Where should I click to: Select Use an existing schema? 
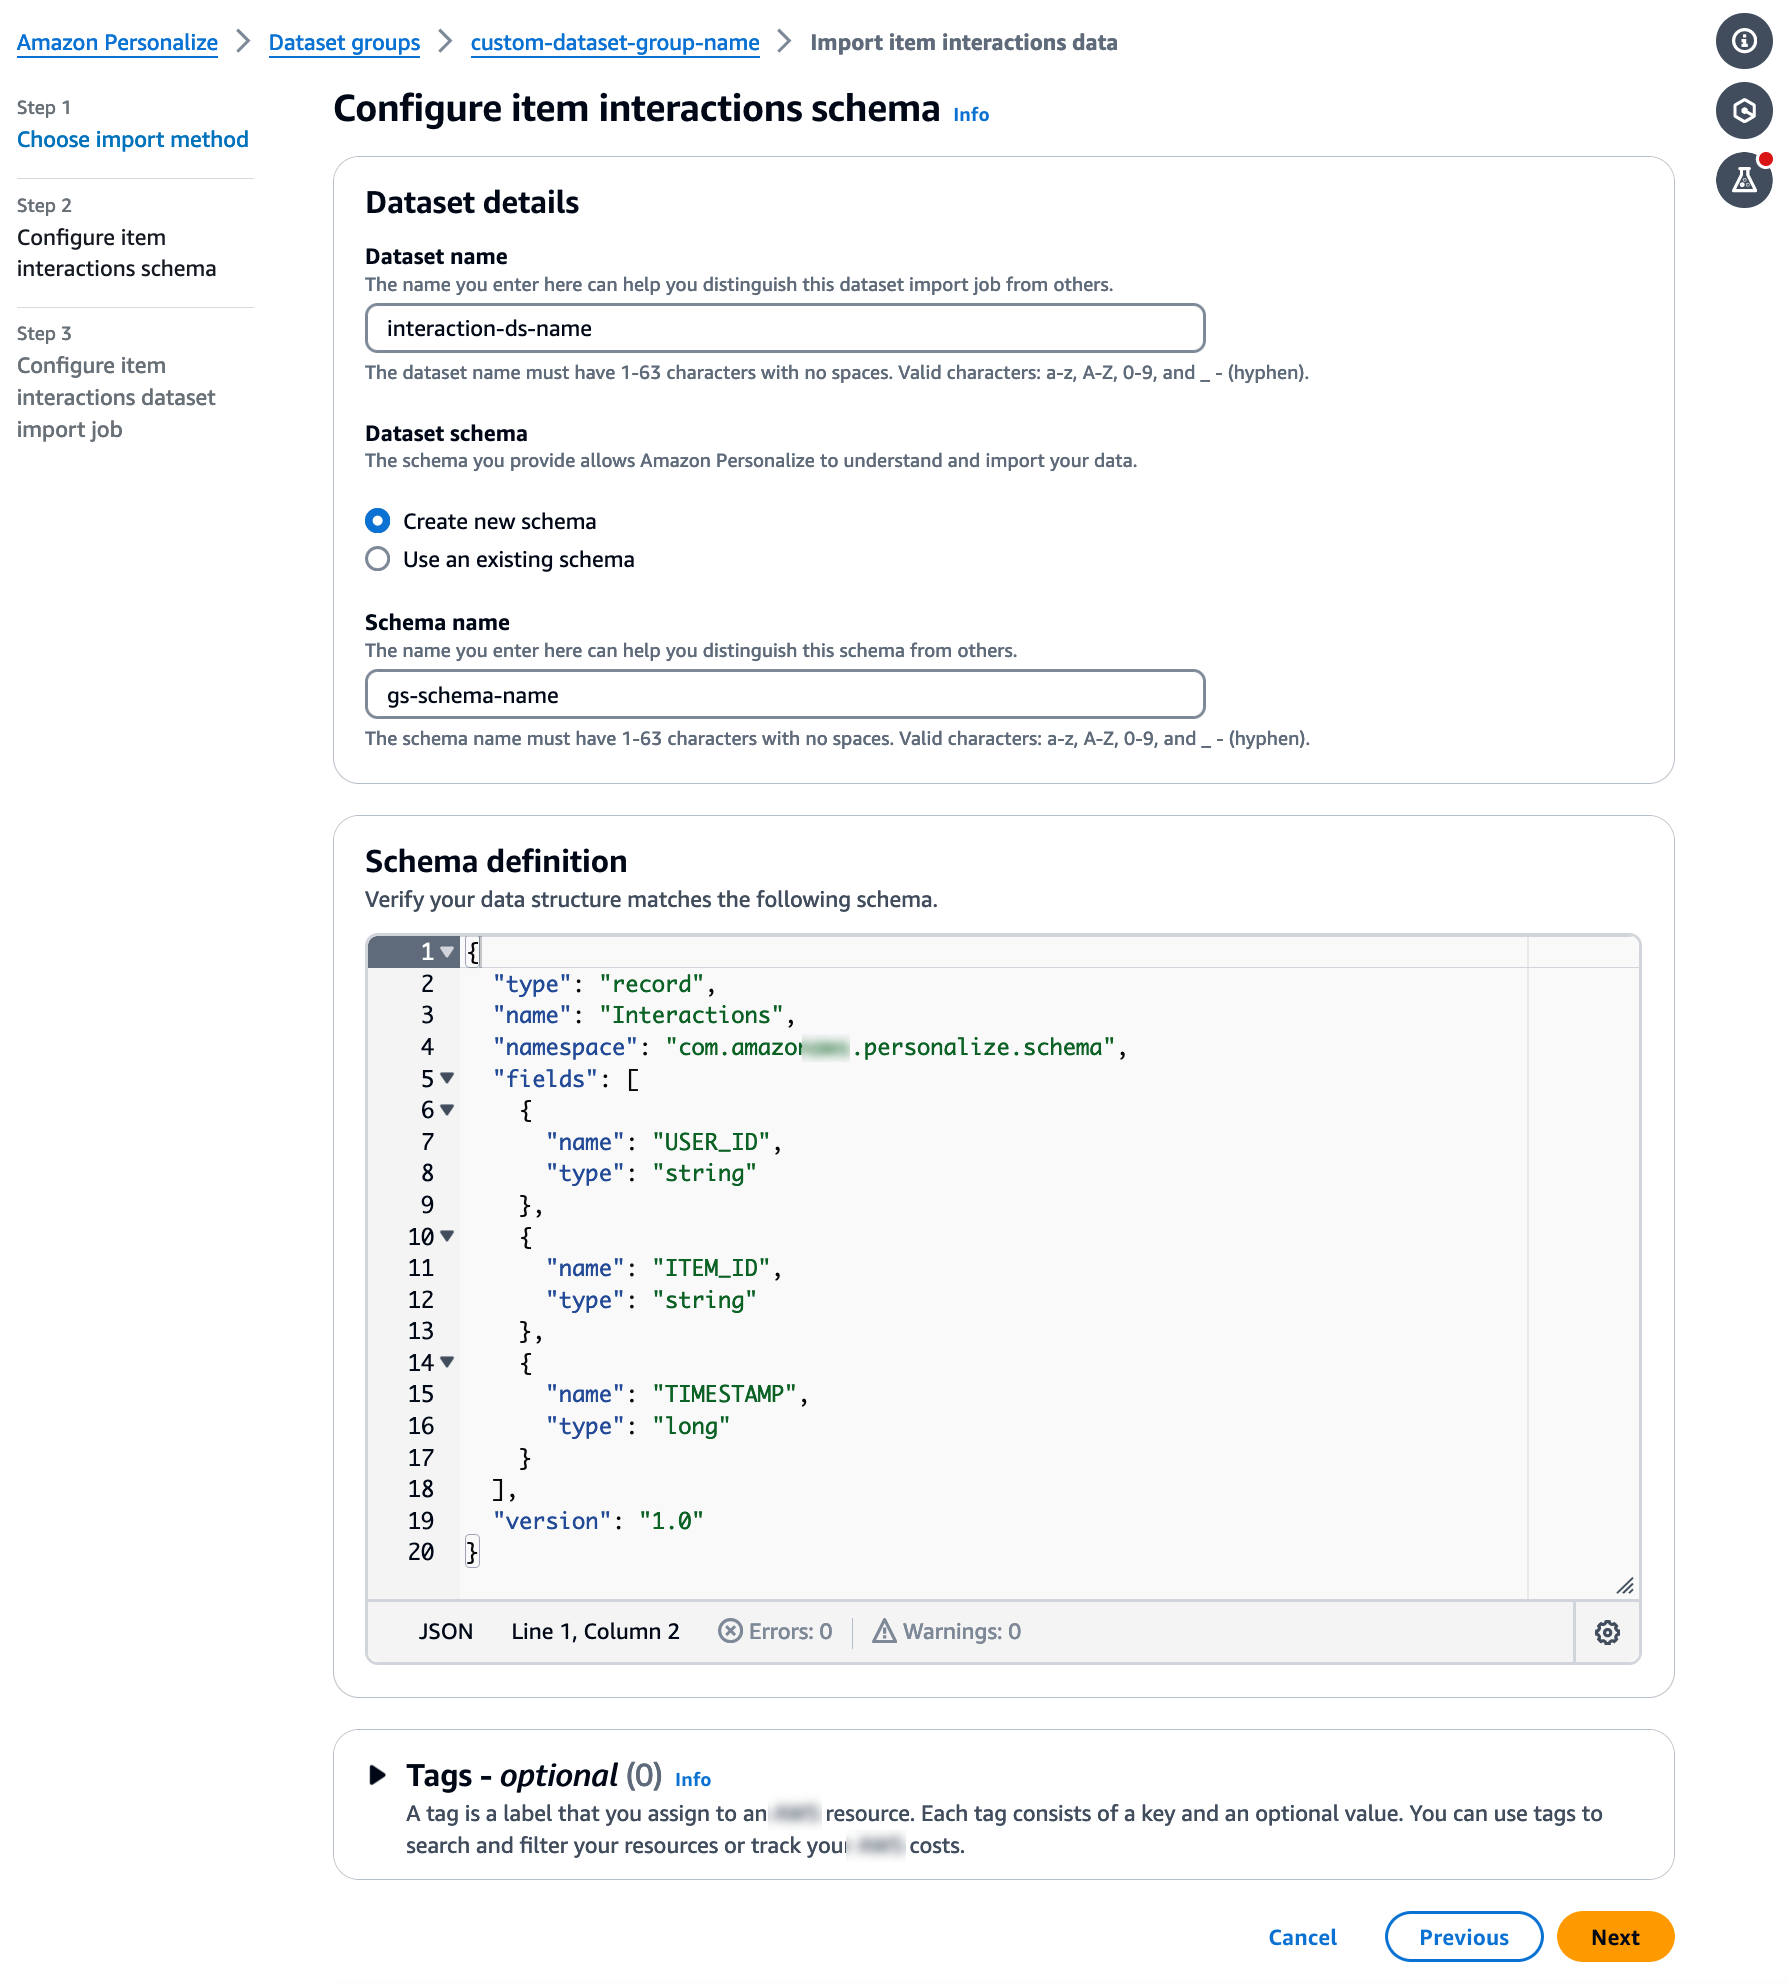[x=377, y=559]
